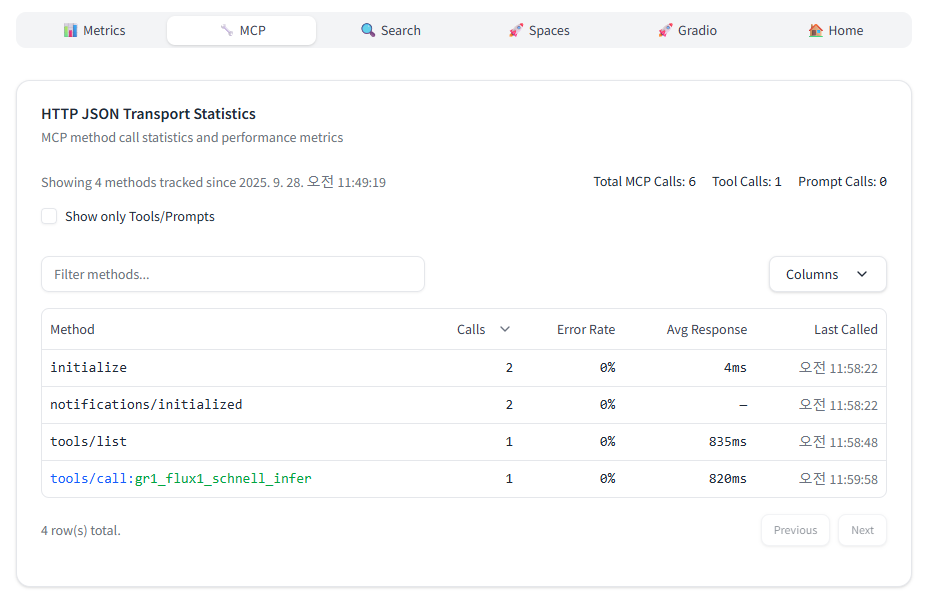Click chevron arrow in Columns button
The image size is (943, 602).
point(862,275)
